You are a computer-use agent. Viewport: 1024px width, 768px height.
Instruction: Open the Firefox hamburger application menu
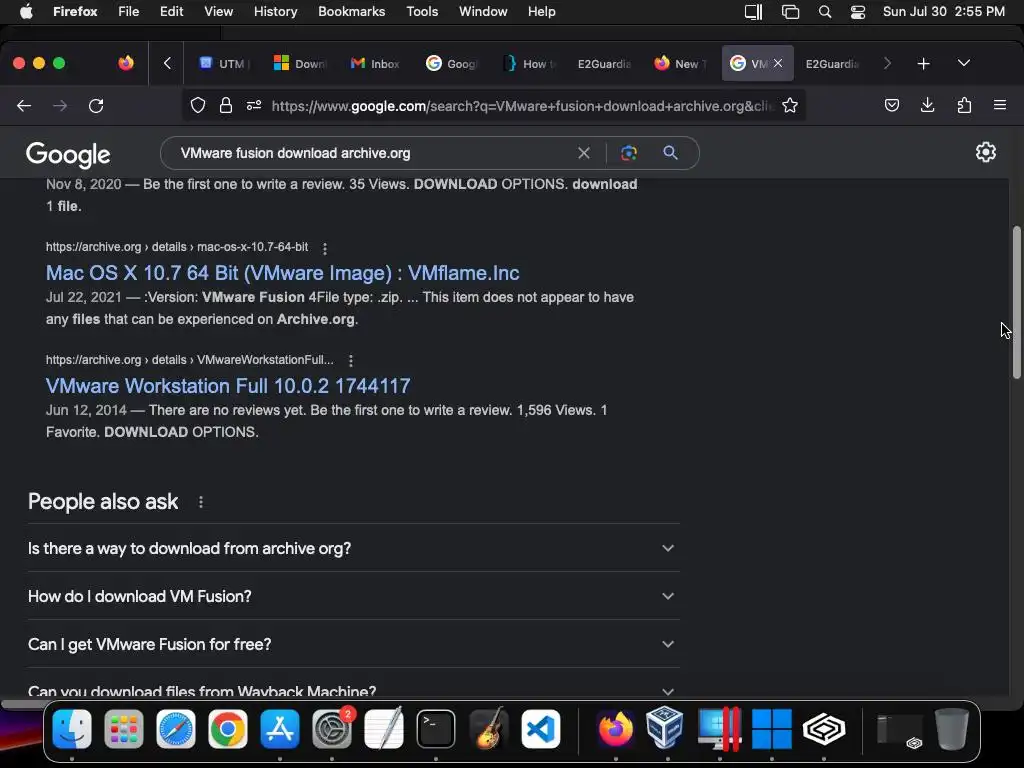tap(1000, 105)
